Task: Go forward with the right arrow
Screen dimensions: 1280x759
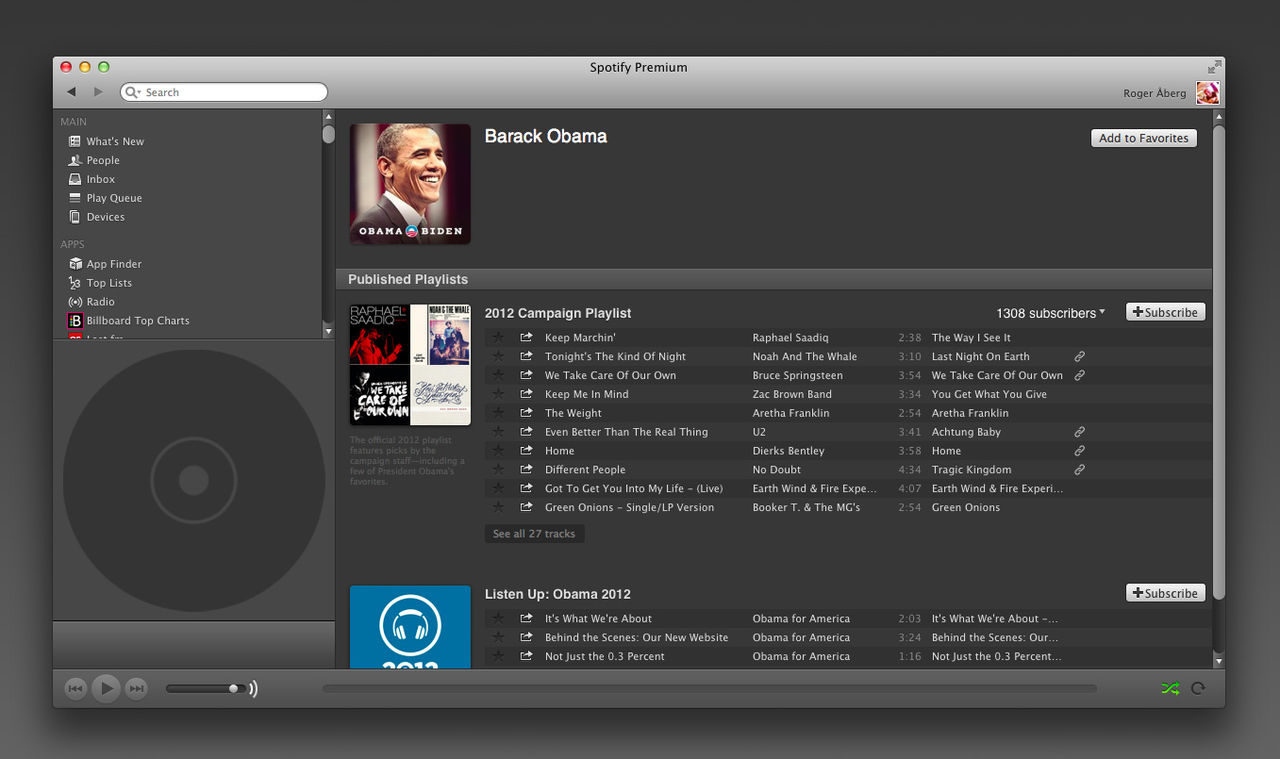Action: coord(98,92)
